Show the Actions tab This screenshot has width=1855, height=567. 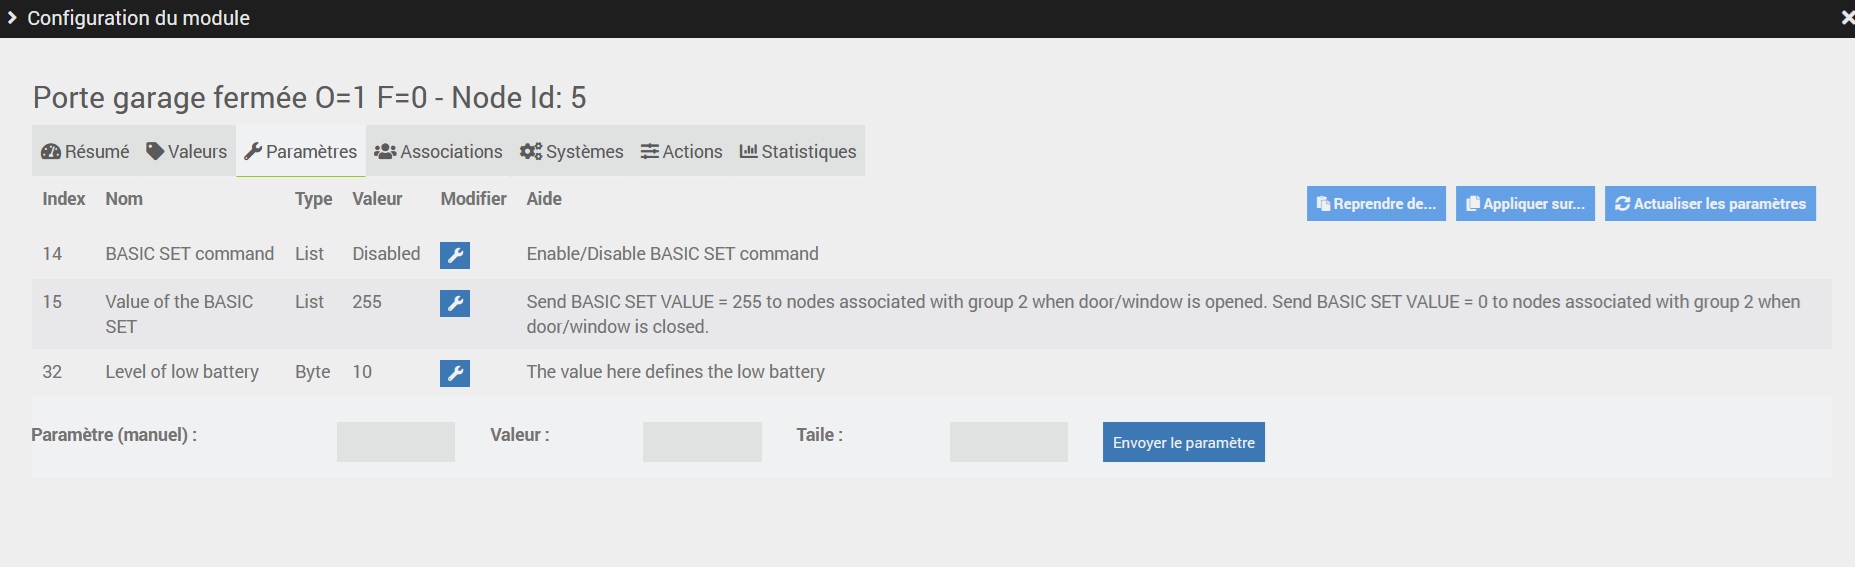point(682,152)
